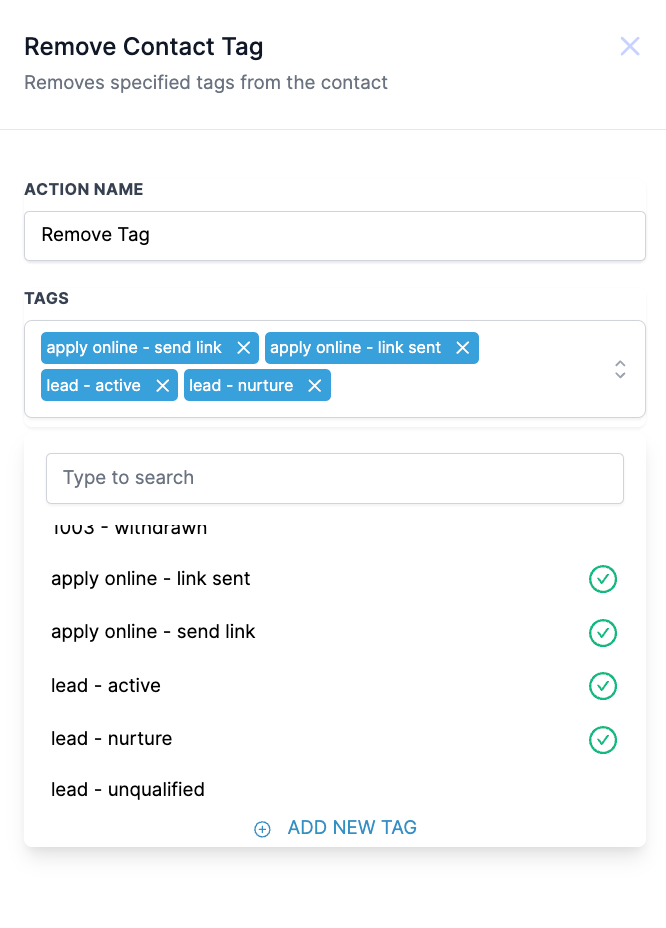Collapse the Tags dropdown using chevron arrows

pos(620,369)
